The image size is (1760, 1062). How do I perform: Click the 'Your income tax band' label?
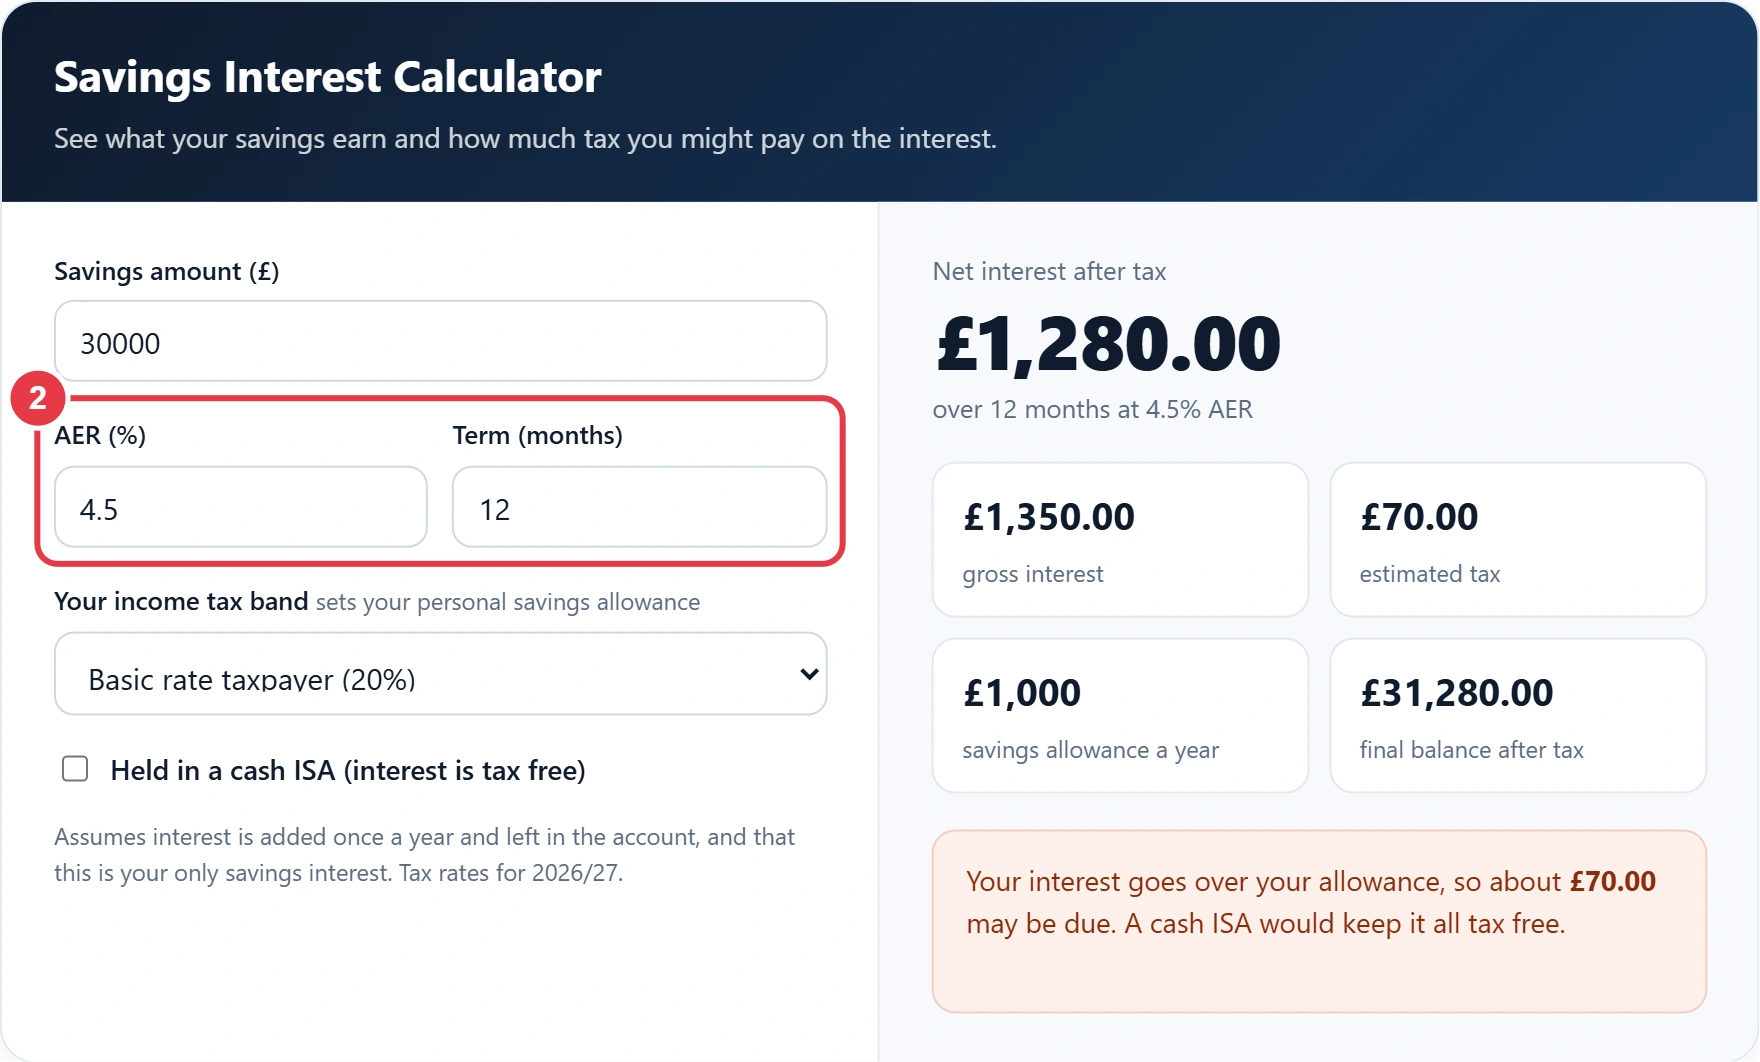181,601
